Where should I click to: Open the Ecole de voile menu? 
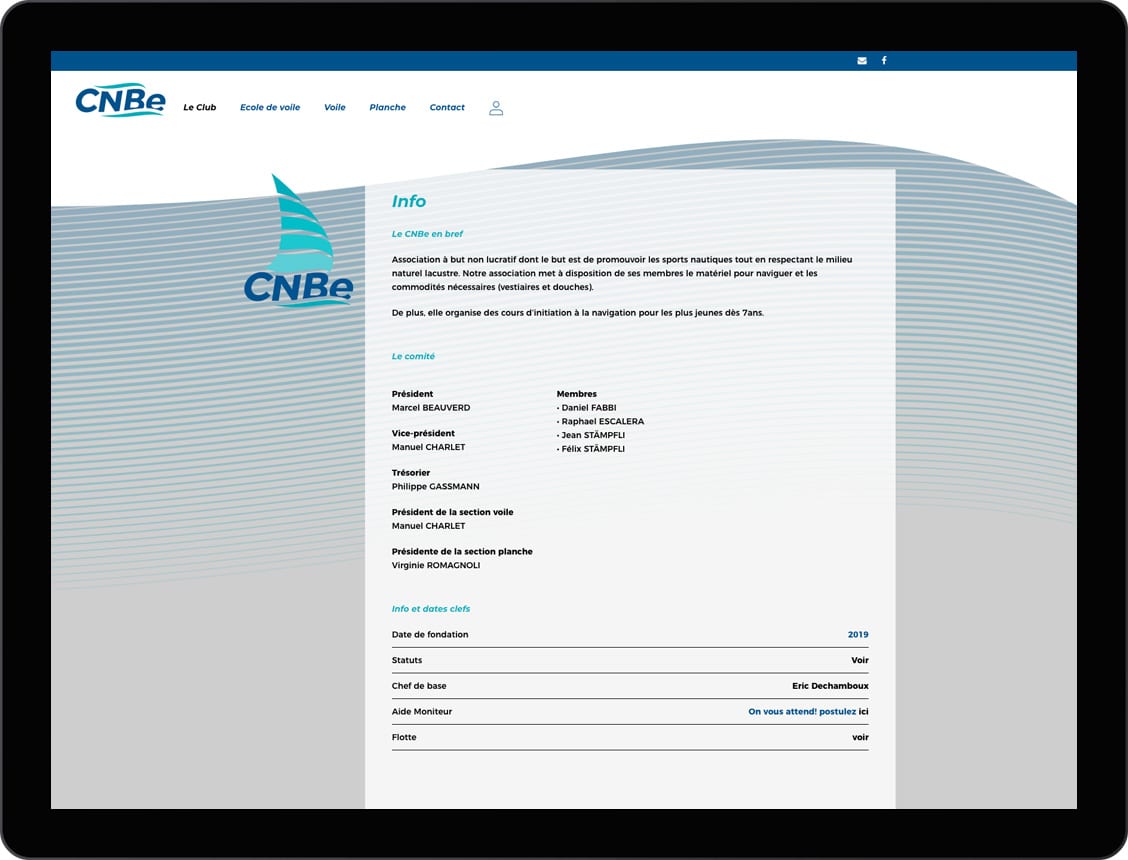click(270, 107)
